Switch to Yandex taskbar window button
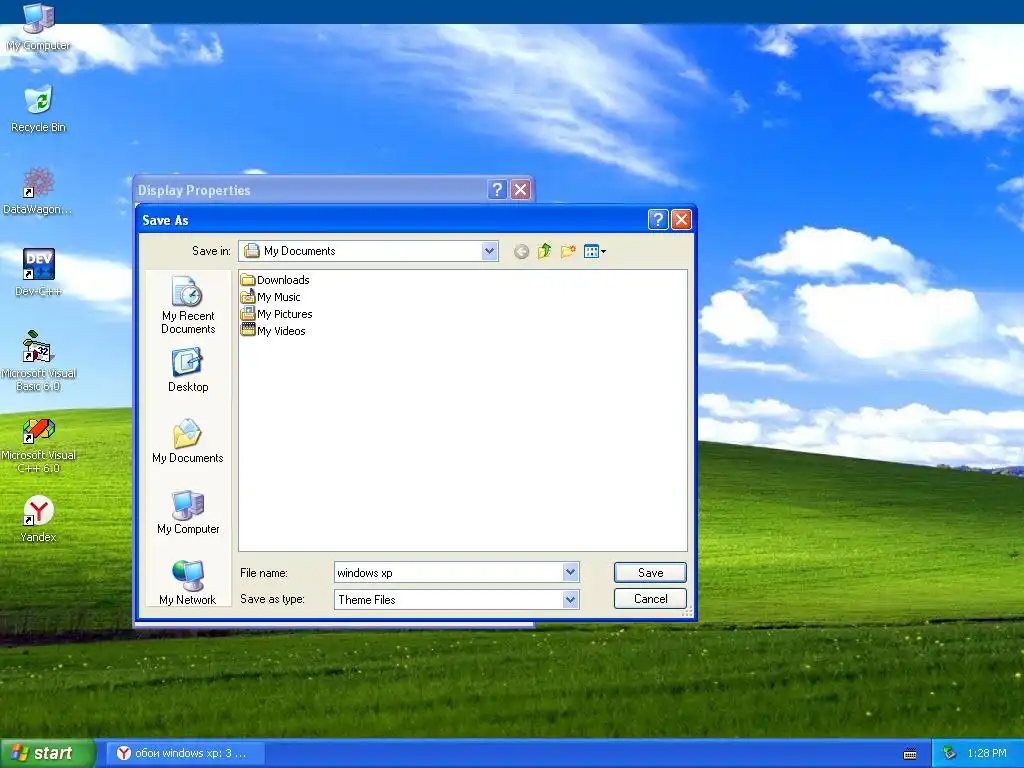 (x=185, y=753)
